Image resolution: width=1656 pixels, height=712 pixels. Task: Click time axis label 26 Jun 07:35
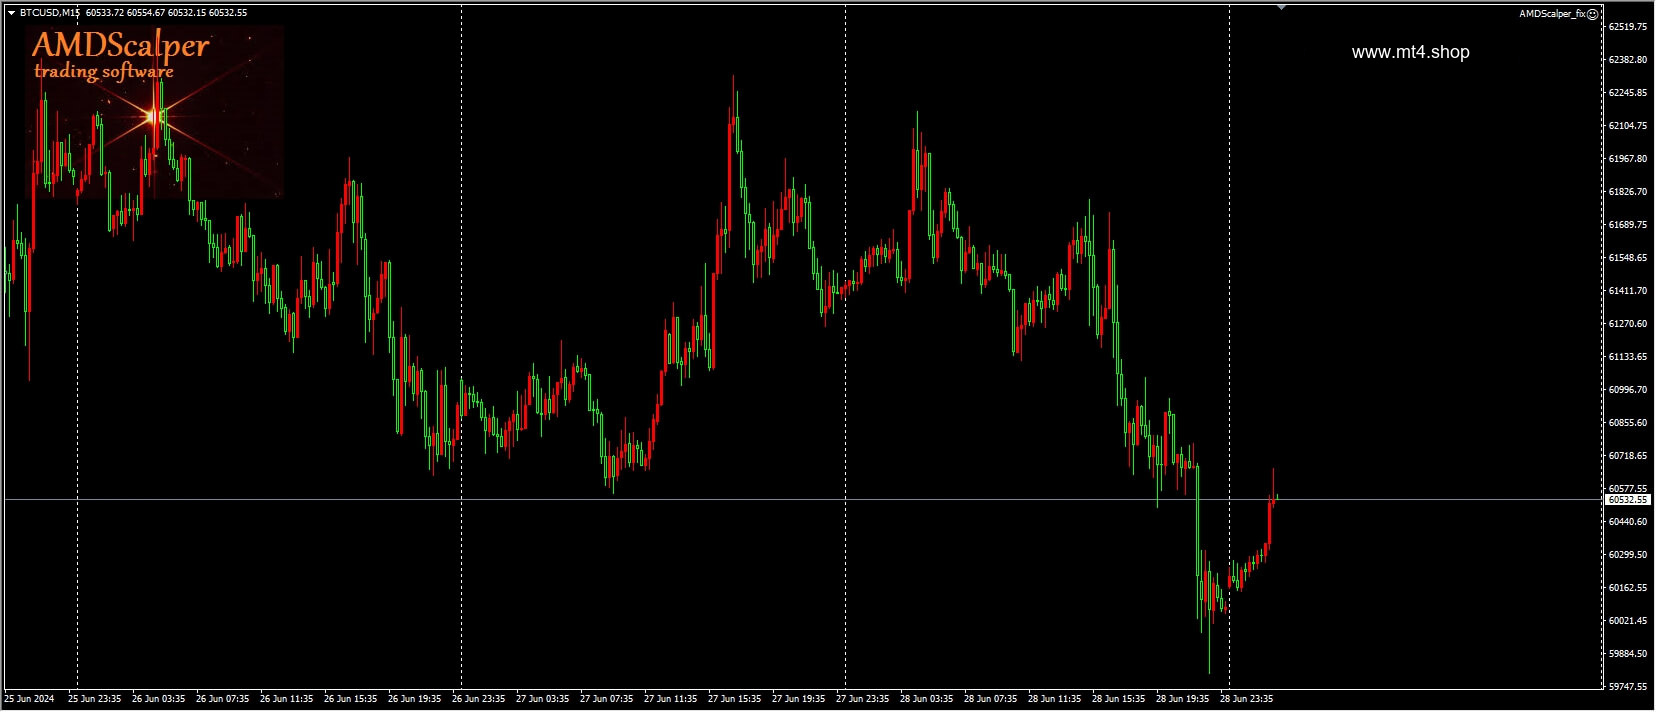[x=222, y=699]
